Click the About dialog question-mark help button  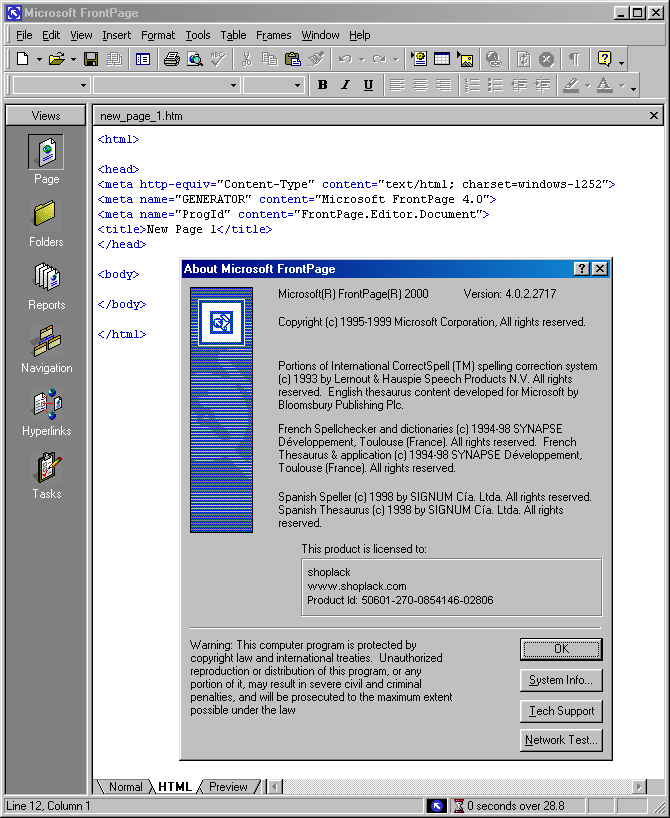582,269
